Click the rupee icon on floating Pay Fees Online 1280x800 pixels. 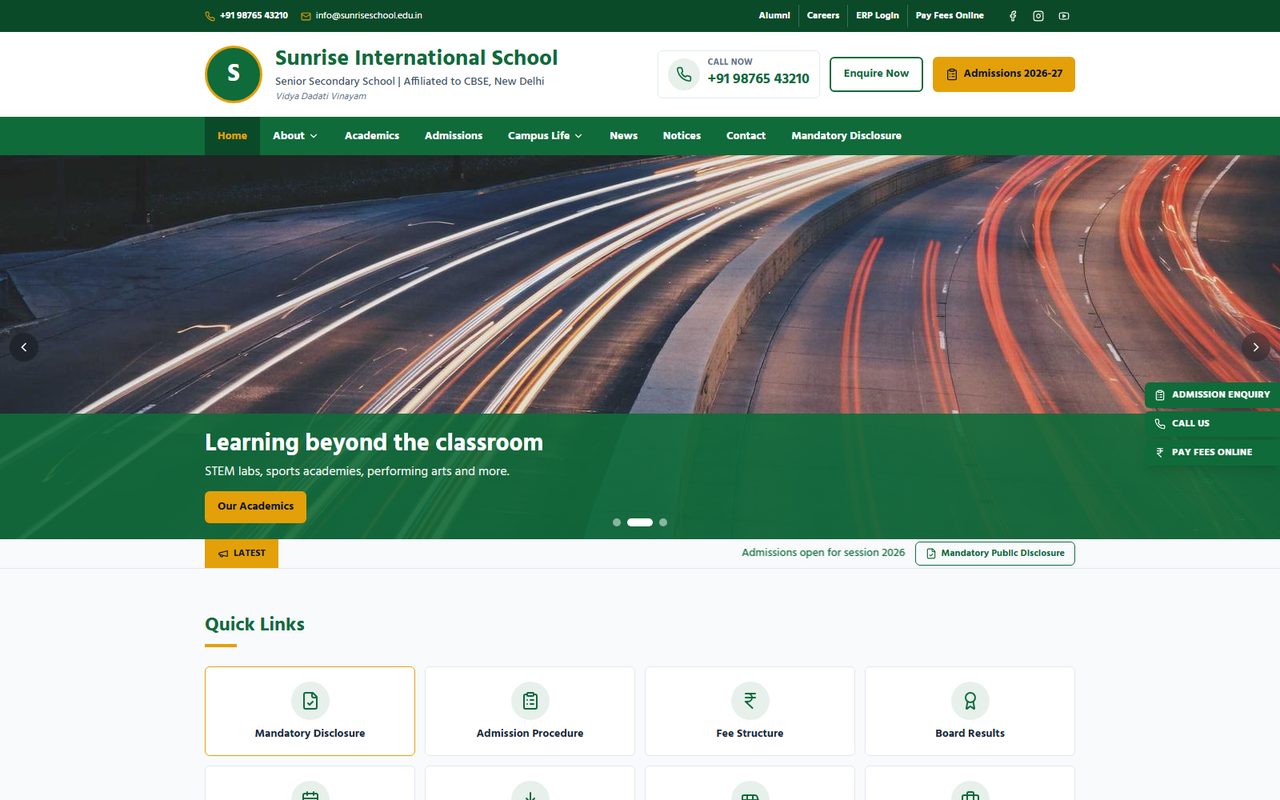pyautogui.click(x=1160, y=452)
